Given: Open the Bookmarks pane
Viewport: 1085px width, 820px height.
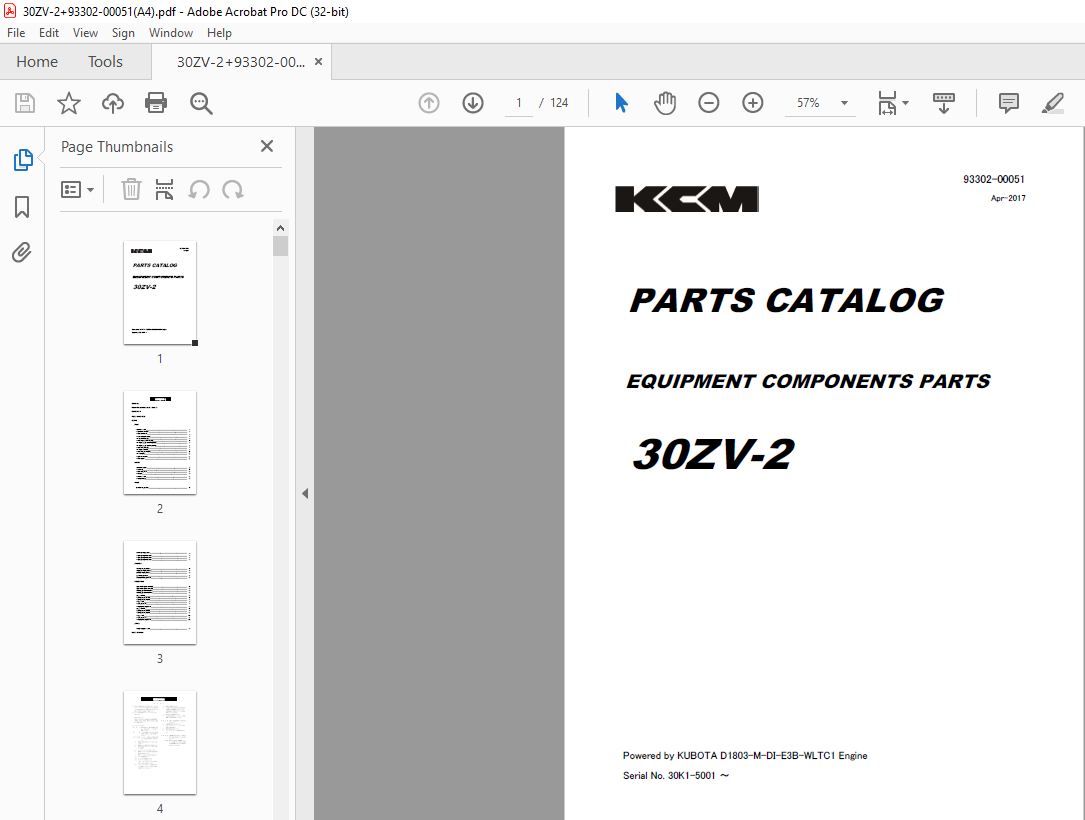Looking at the screenshot, I should (x=22, y=206).
